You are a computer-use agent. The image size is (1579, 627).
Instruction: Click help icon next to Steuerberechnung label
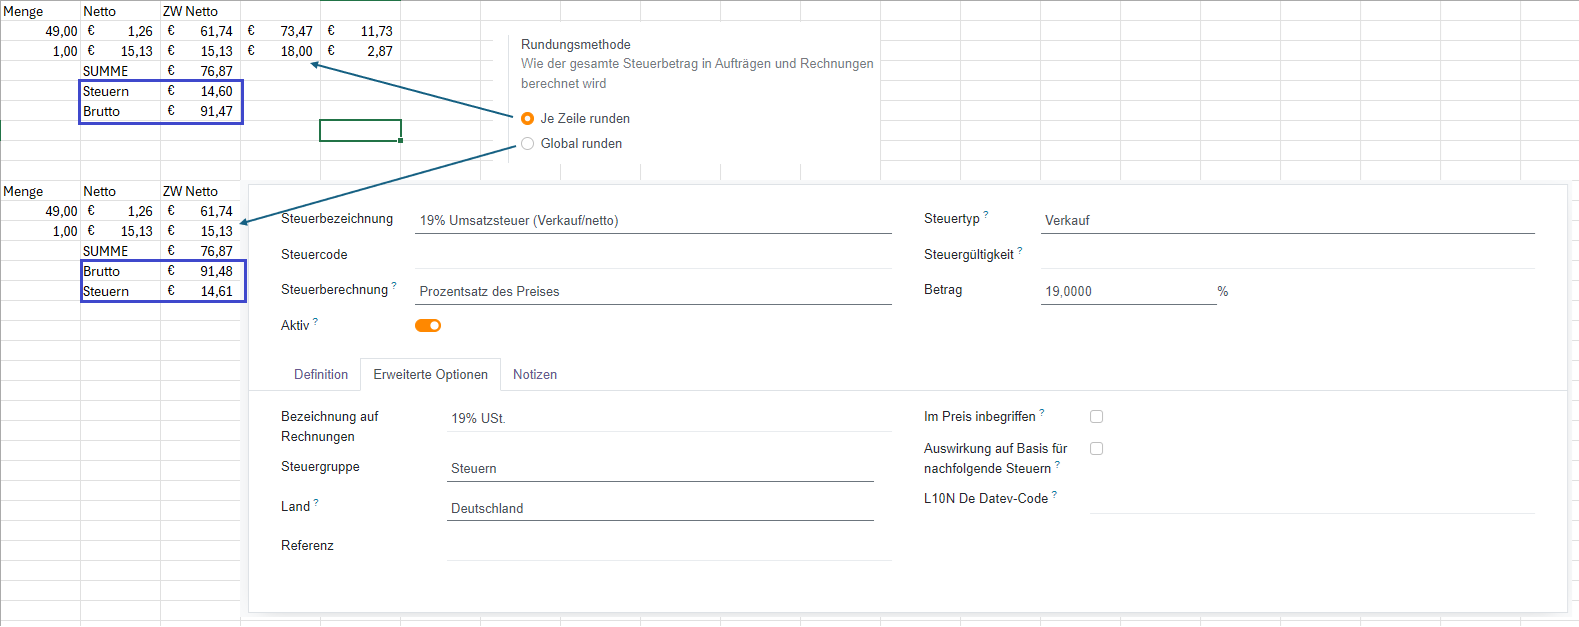394,285
